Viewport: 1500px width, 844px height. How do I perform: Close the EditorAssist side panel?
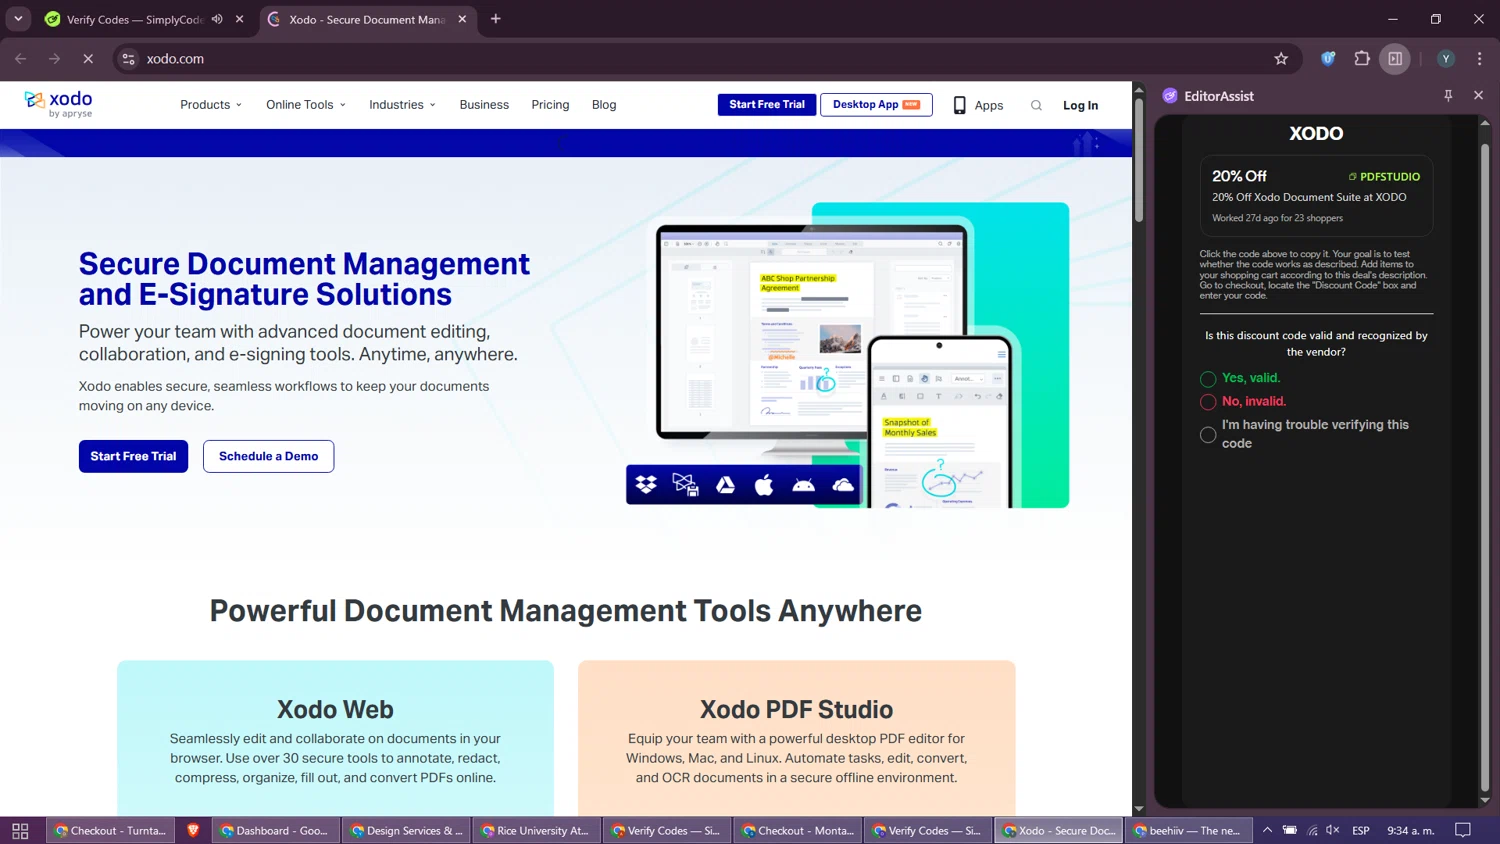(x=1478, y=95)
